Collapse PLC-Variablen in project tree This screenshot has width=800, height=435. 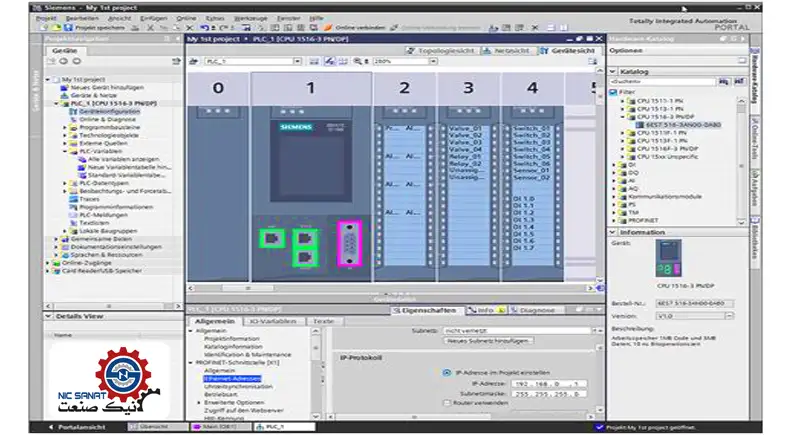point(65,151)
